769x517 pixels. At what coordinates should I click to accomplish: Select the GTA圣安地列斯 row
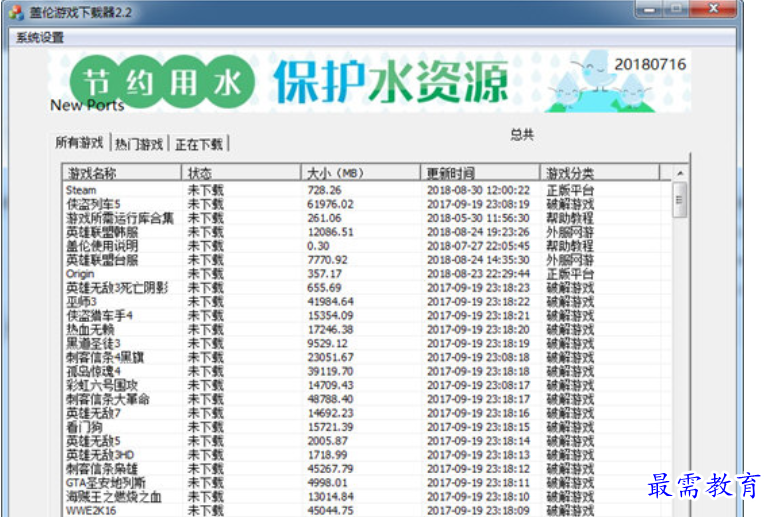click(x=367, y=483)
